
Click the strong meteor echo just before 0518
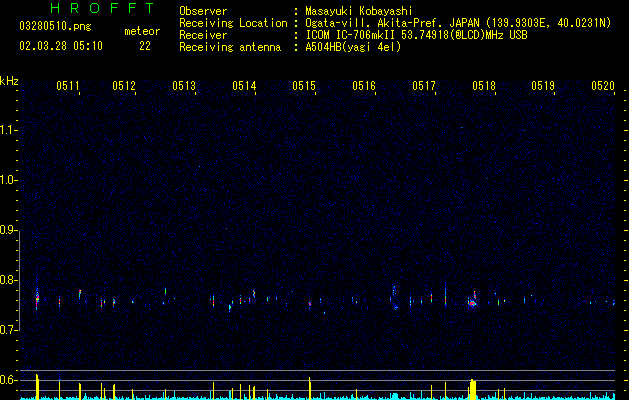[473, 301]
